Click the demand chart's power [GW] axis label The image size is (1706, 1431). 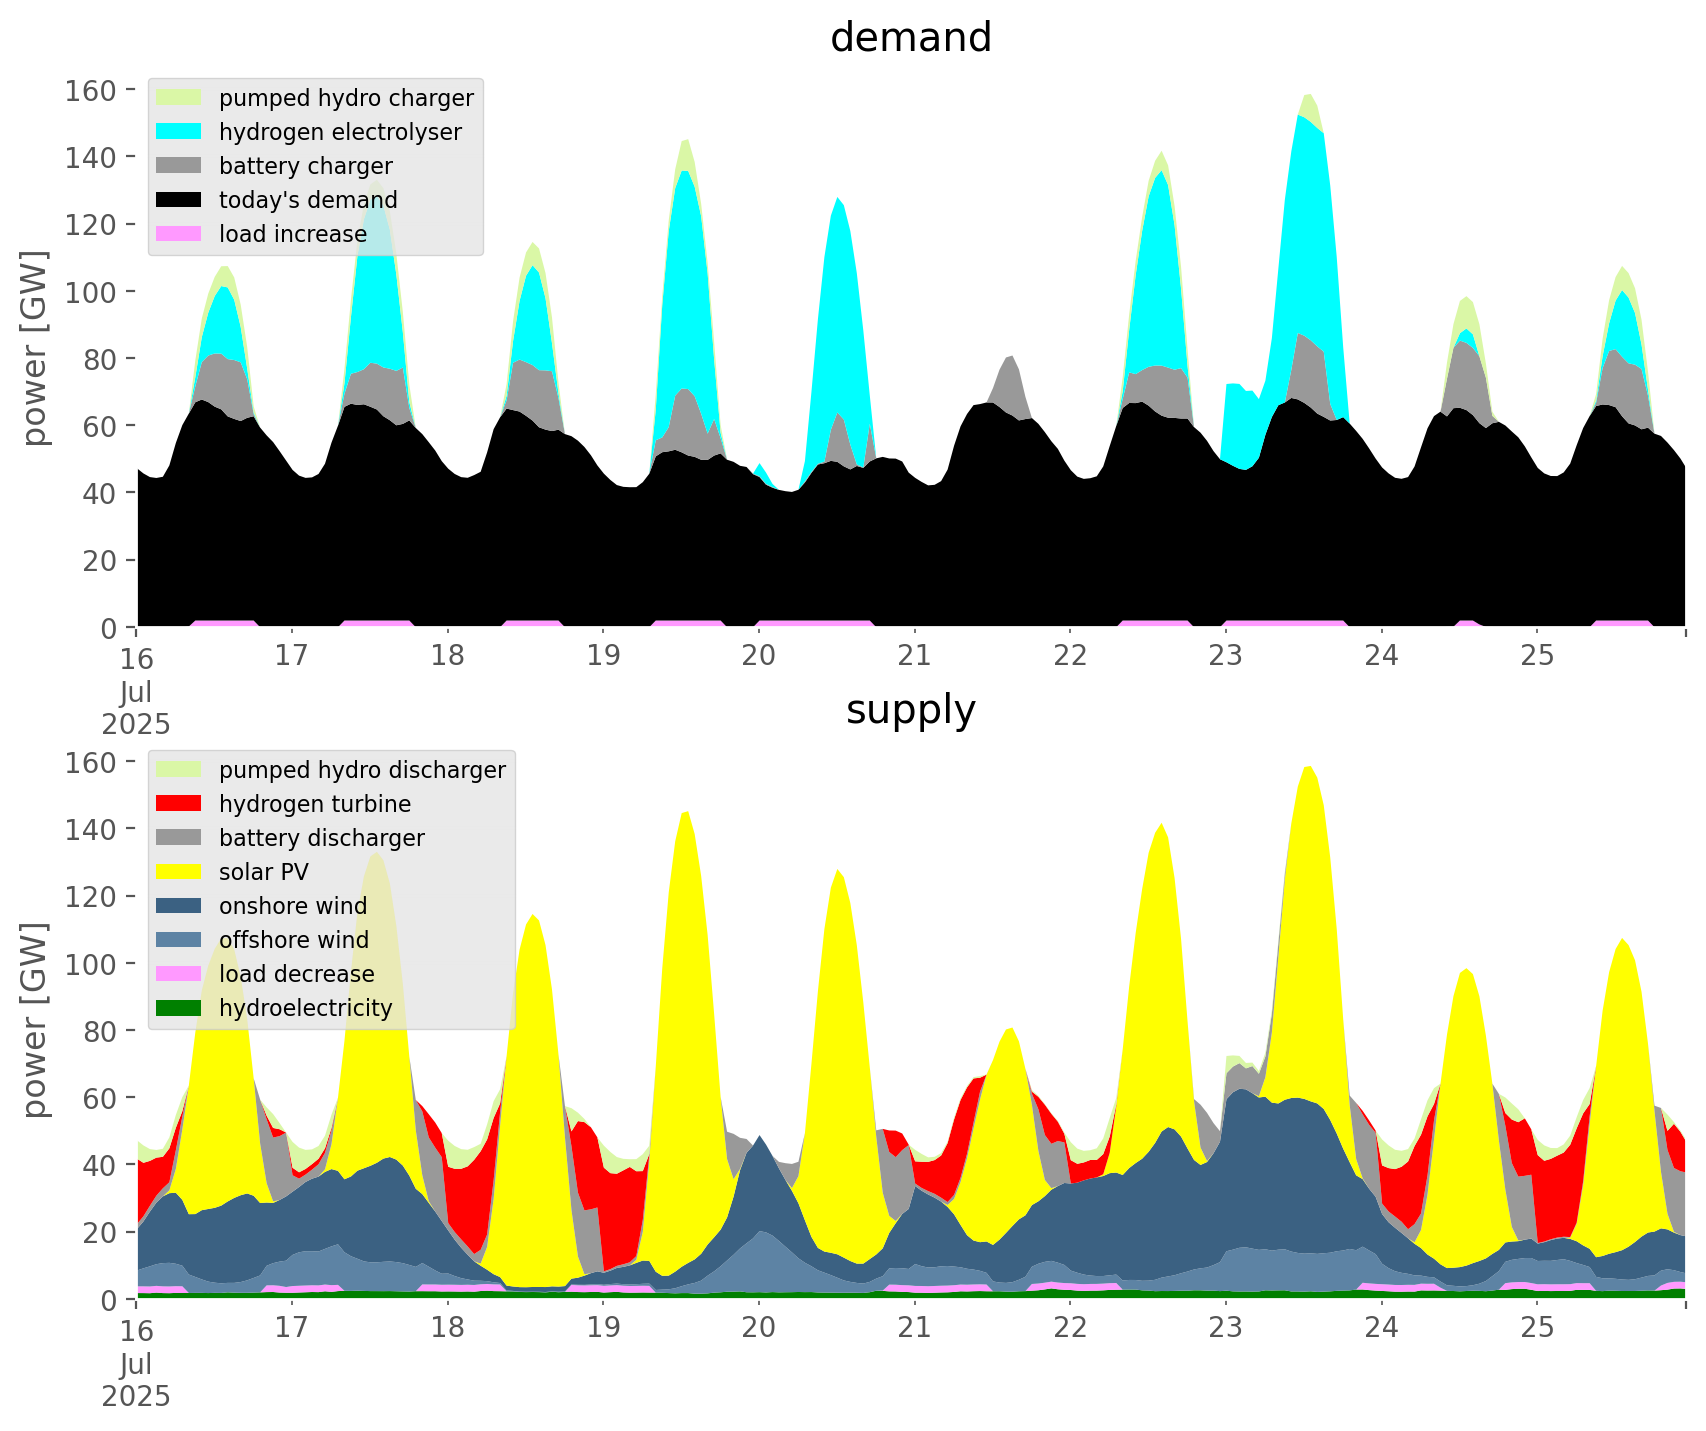[35, 348]
